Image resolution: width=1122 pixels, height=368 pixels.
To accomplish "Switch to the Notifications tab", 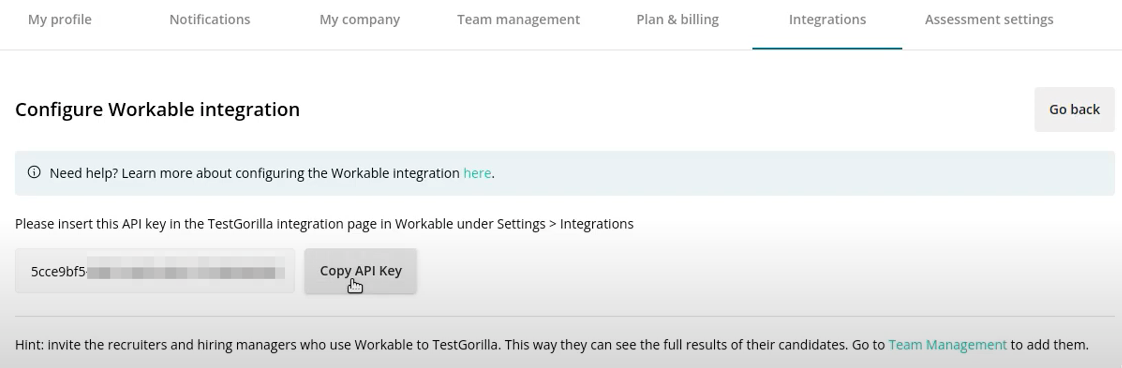I will tap(210, 20).
